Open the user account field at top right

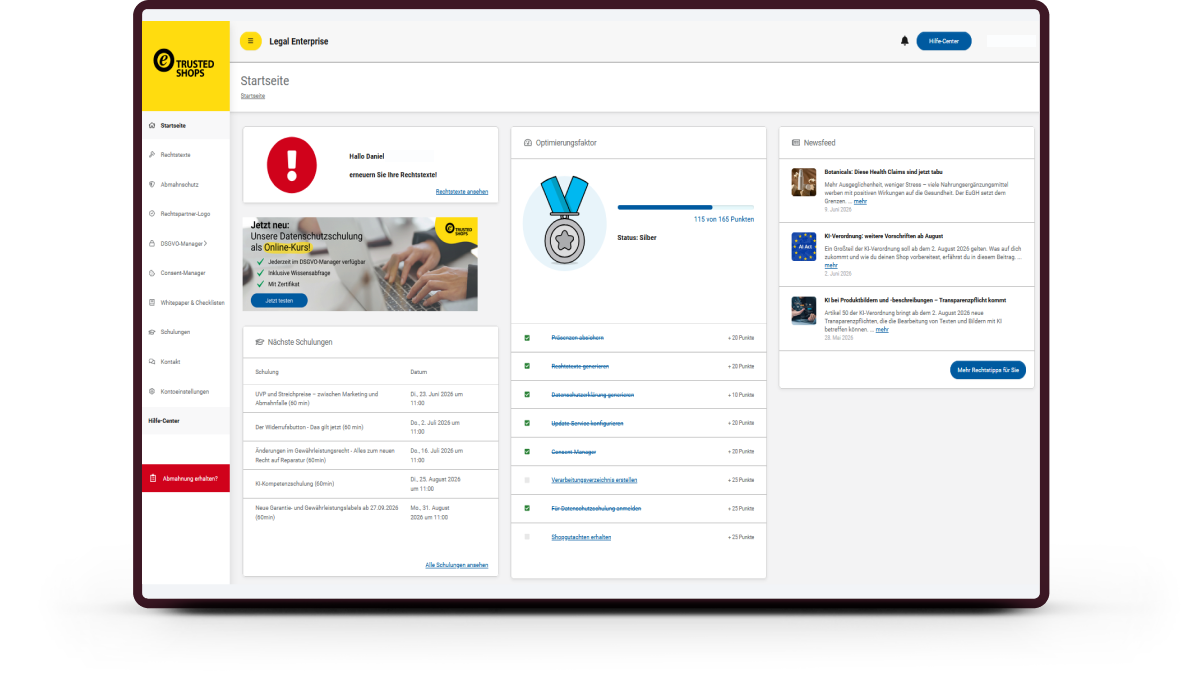pos(1010,41)
